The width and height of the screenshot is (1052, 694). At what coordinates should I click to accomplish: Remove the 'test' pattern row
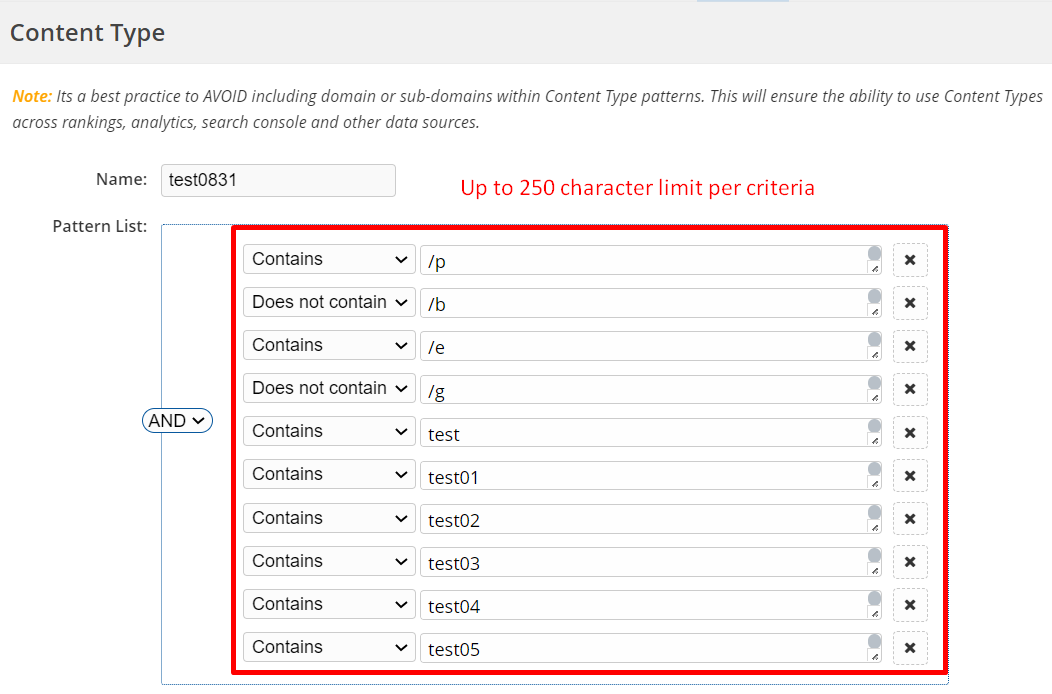[909, 432]
